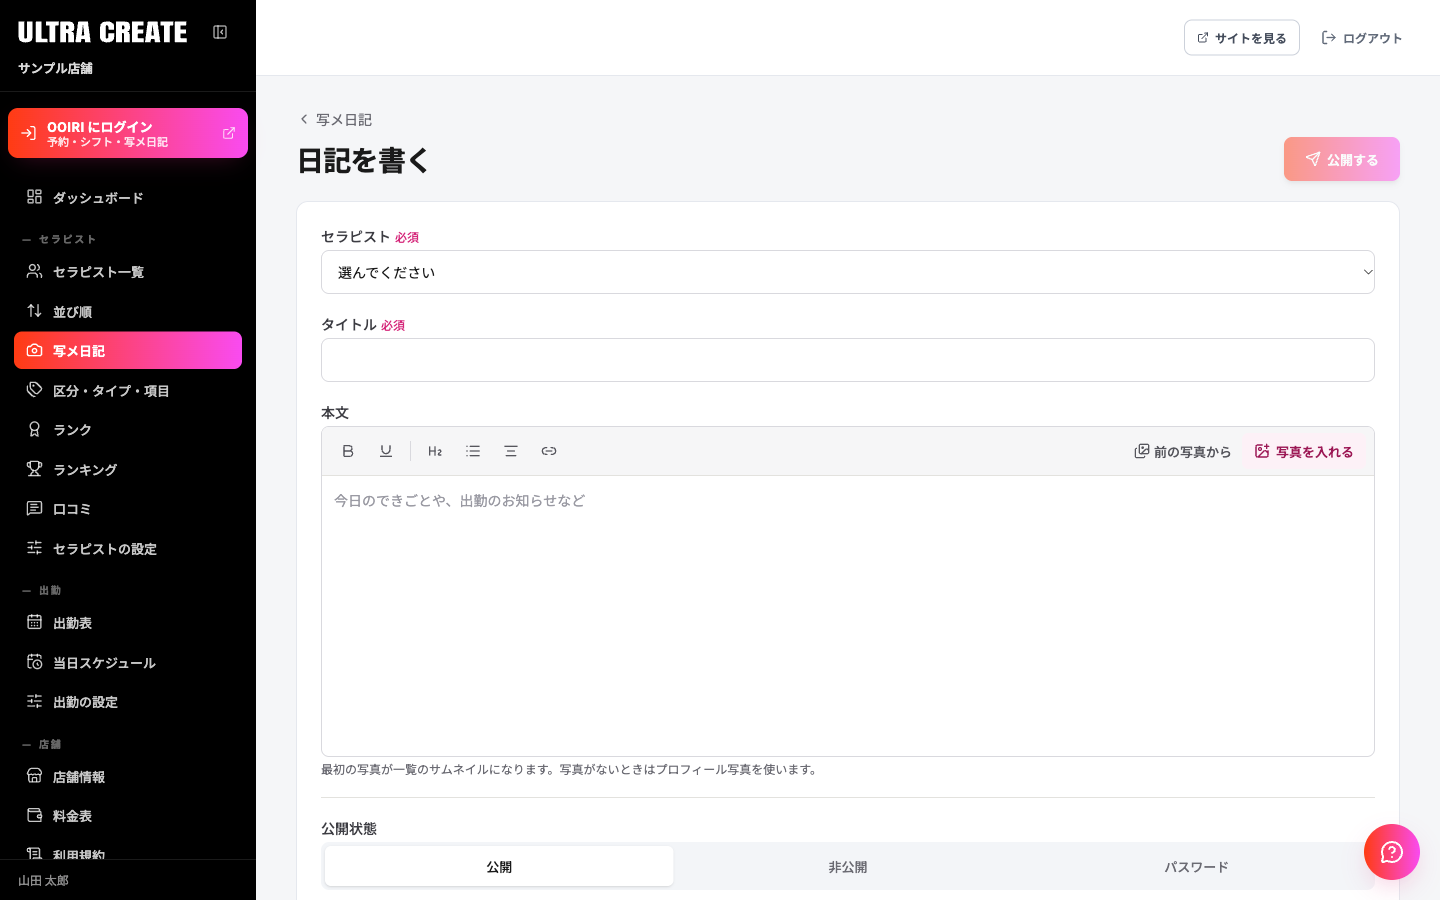Open セラピスト一覧 in the sidebar
The image size is (1440, 900).
[128, 272]
